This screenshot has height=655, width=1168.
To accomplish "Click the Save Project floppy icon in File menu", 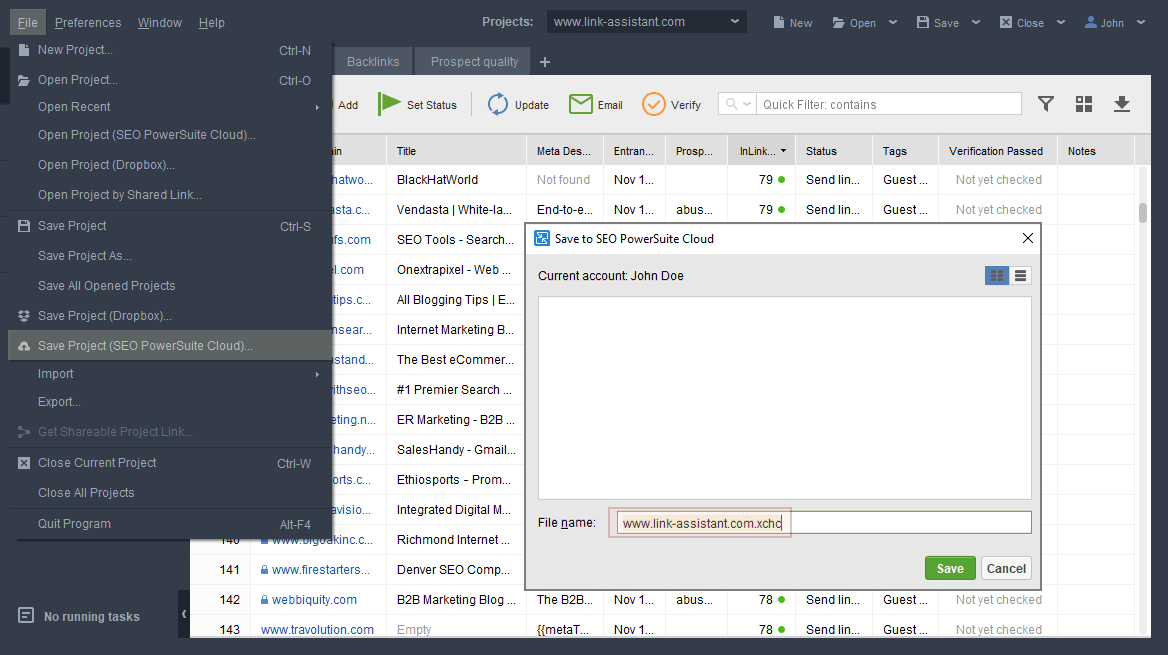I will [24, 226].
